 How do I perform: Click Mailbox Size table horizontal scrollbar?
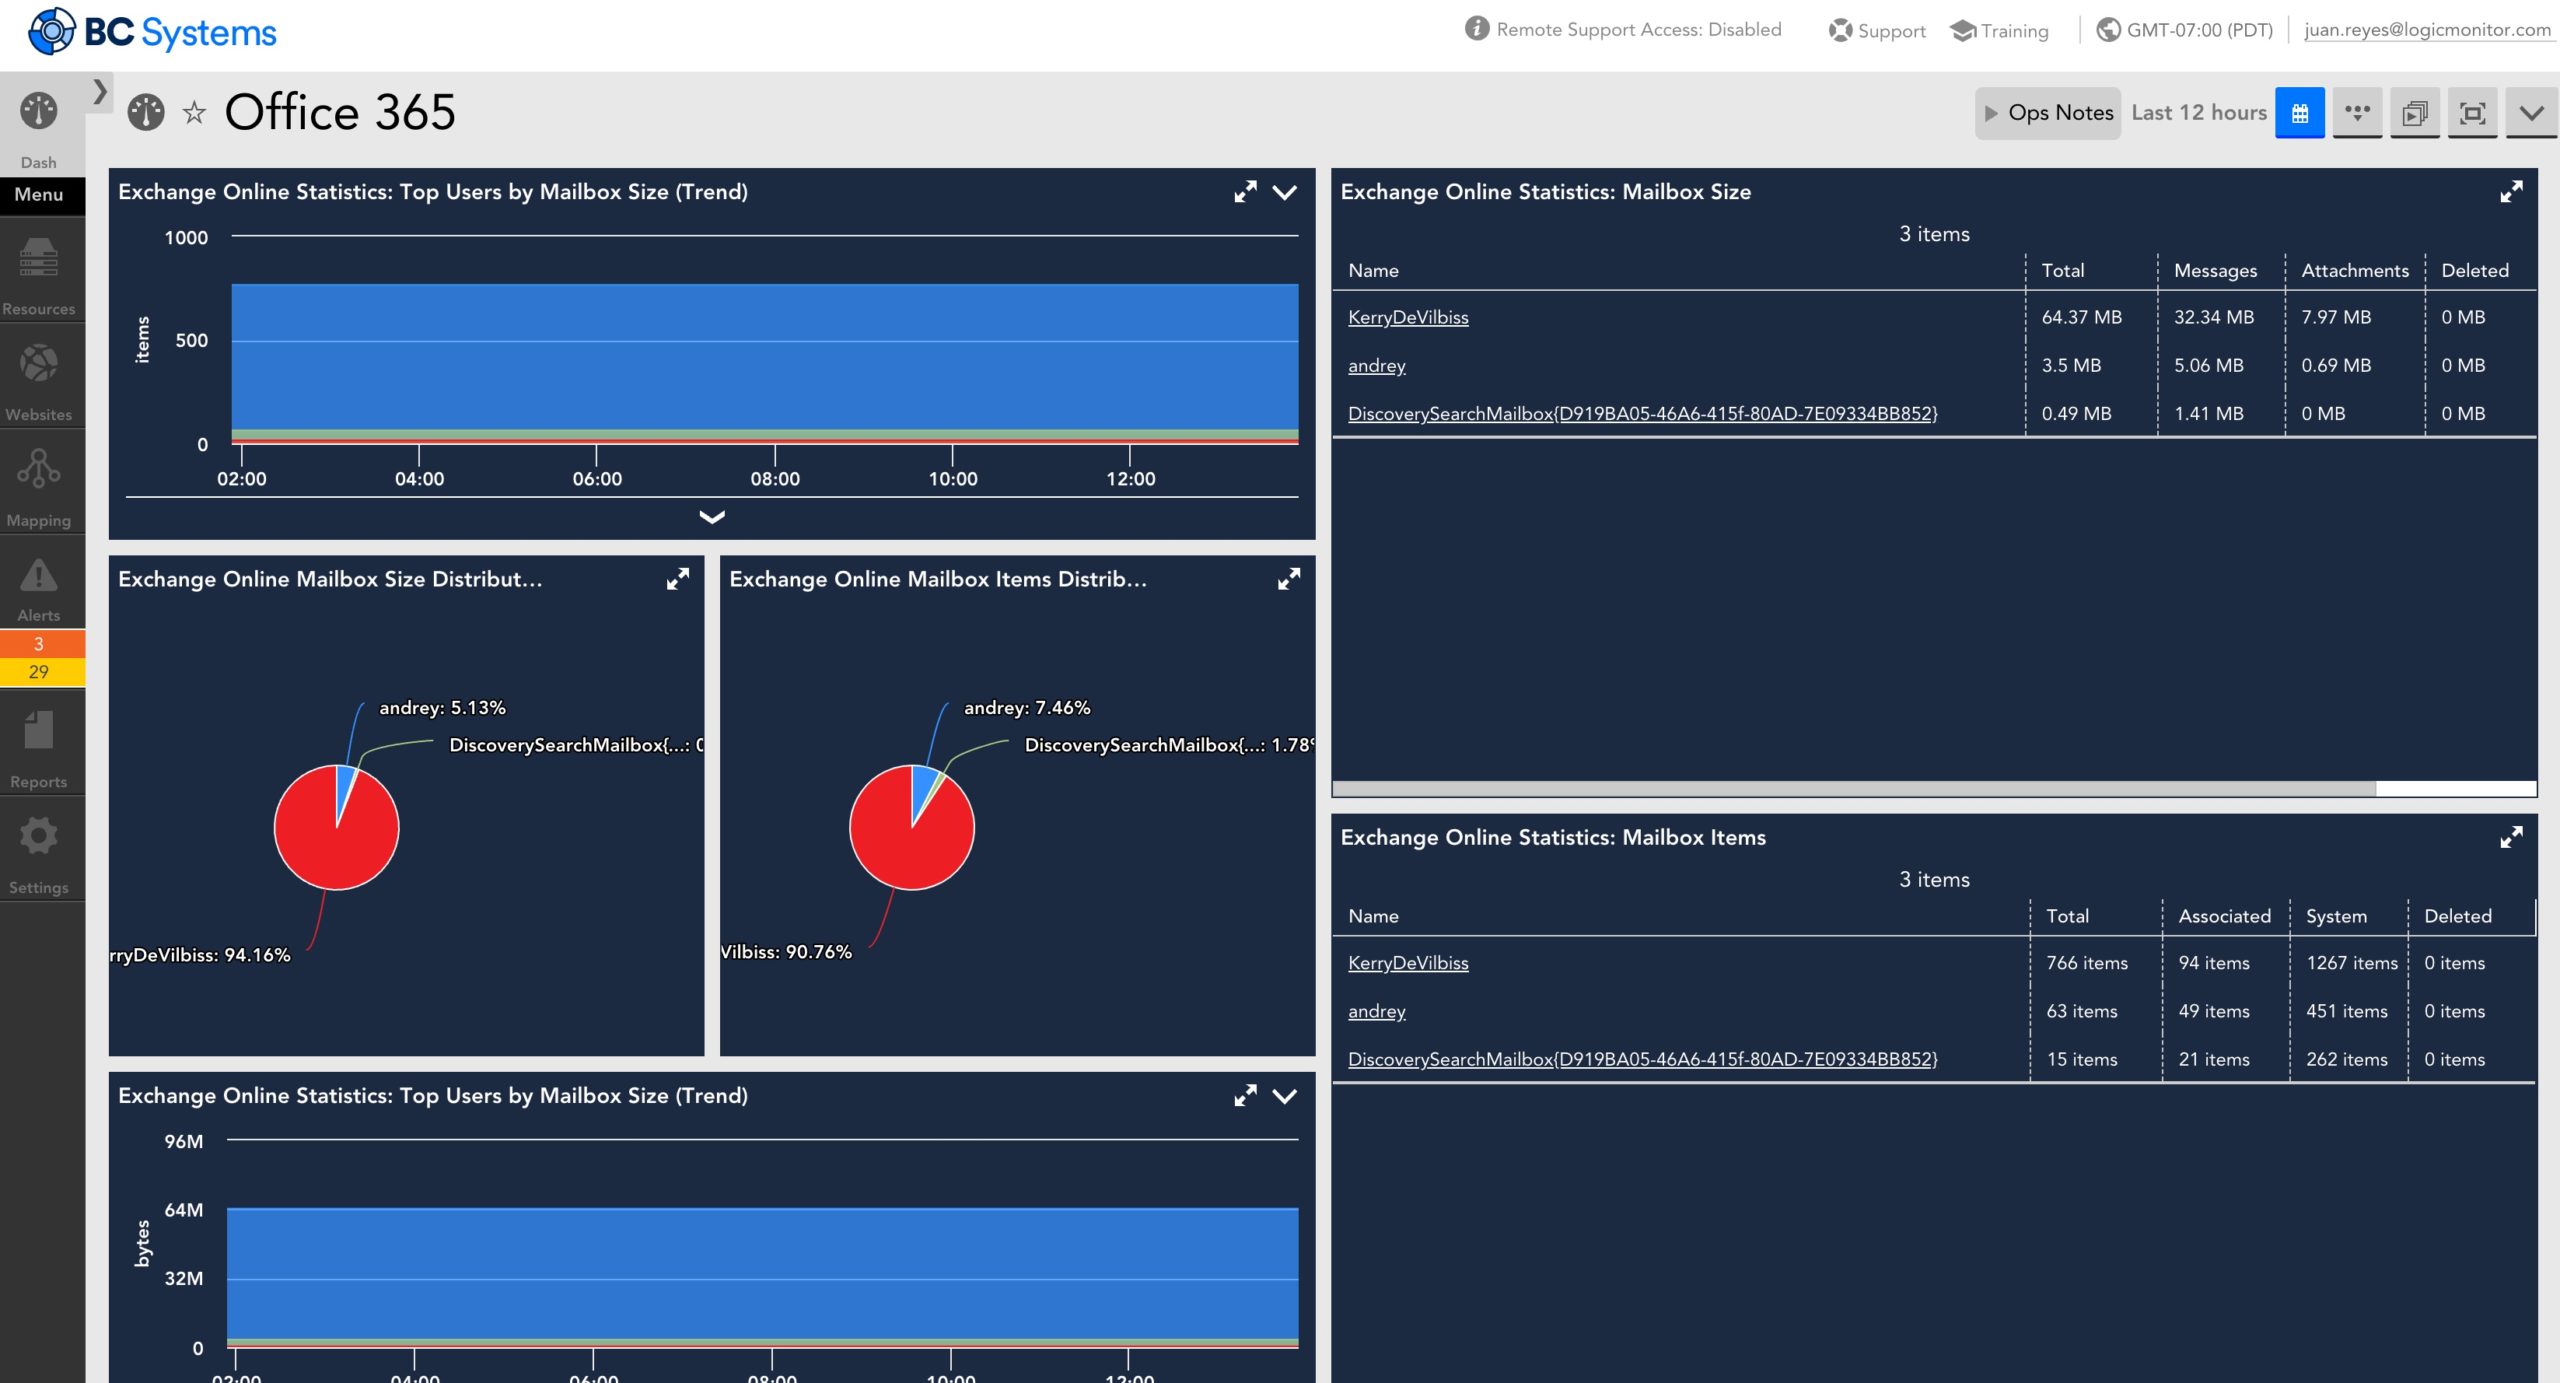coord(1855,788)
